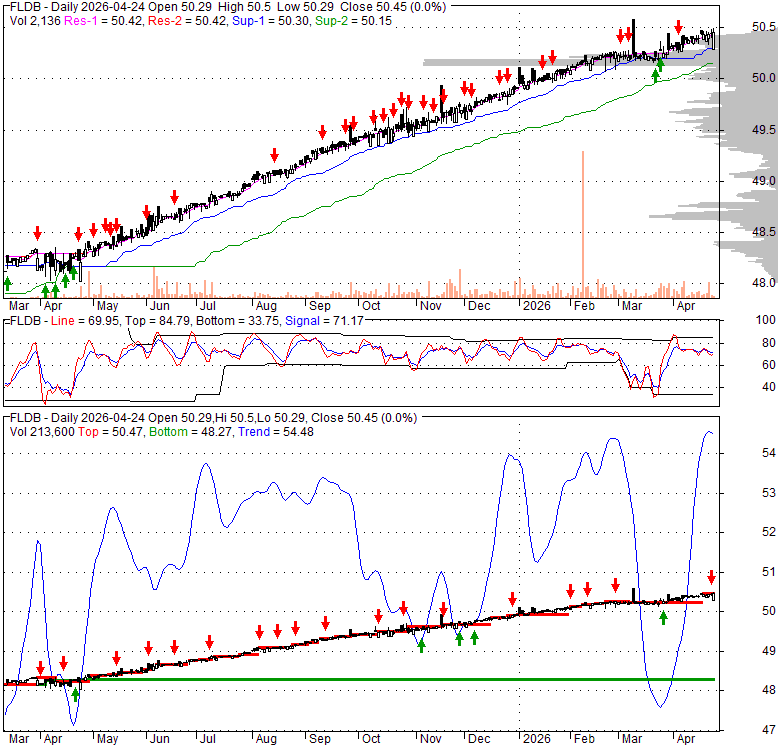Click the green up arrow in late March on bottom chart
Screen dimensions: 780x745
click(663, 617)
